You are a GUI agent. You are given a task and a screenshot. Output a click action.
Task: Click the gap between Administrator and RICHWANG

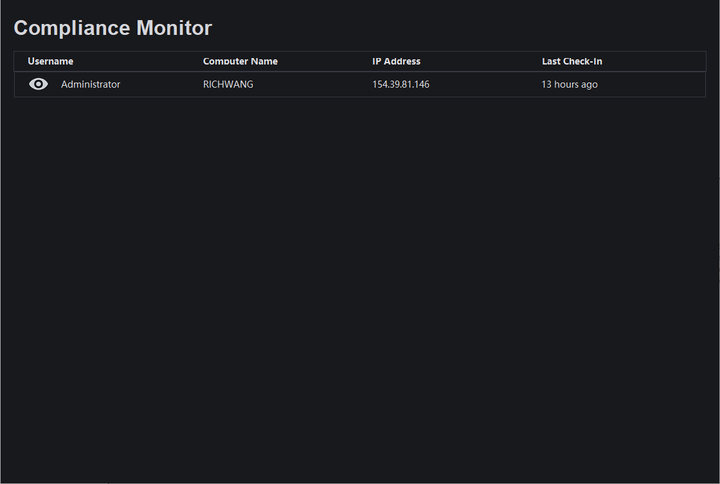tap(160, 84)
